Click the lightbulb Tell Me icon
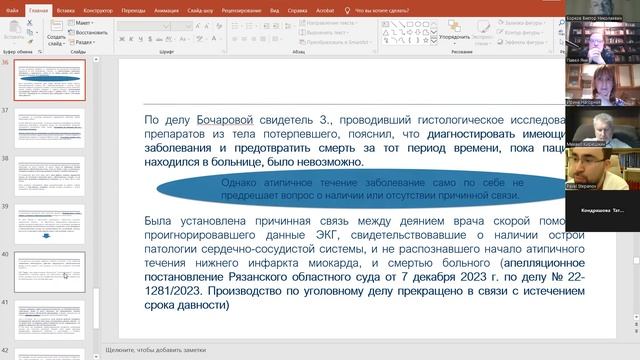 point(347,11)
